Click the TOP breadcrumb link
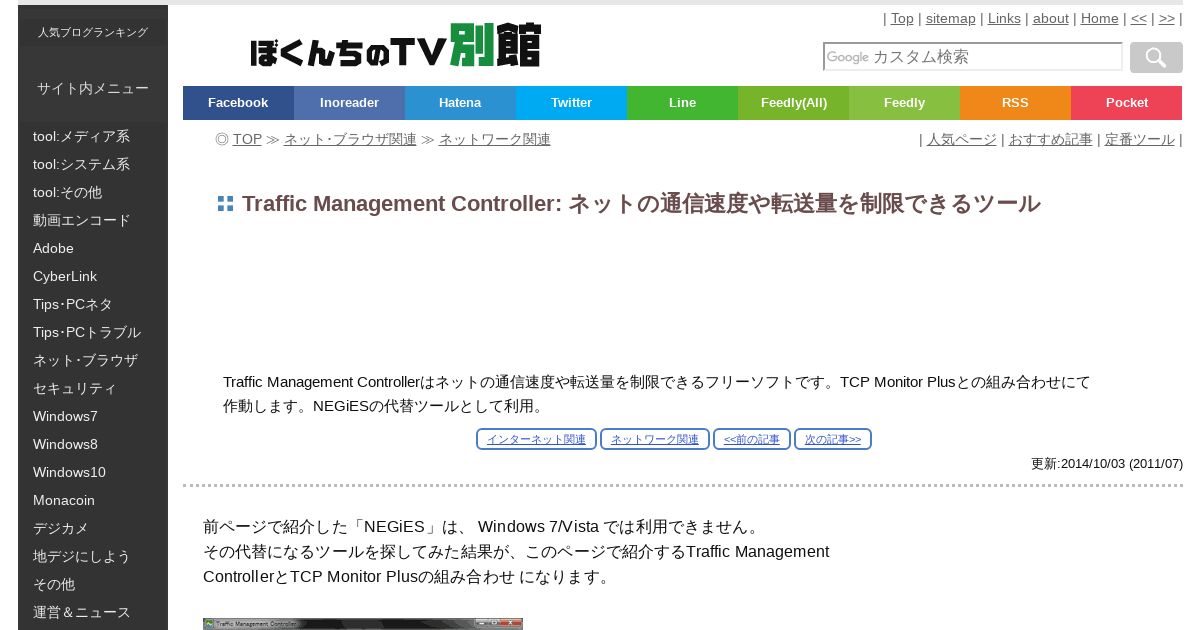 tap(247, 139)
